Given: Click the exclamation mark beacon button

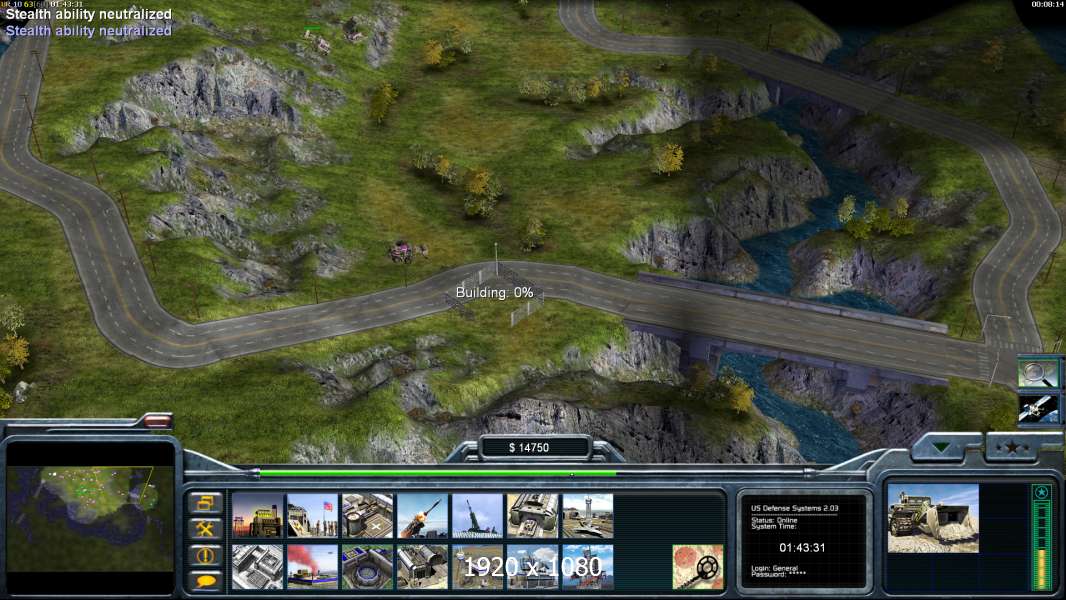Looking at the screenshot, I should click(x=205, y=555).
